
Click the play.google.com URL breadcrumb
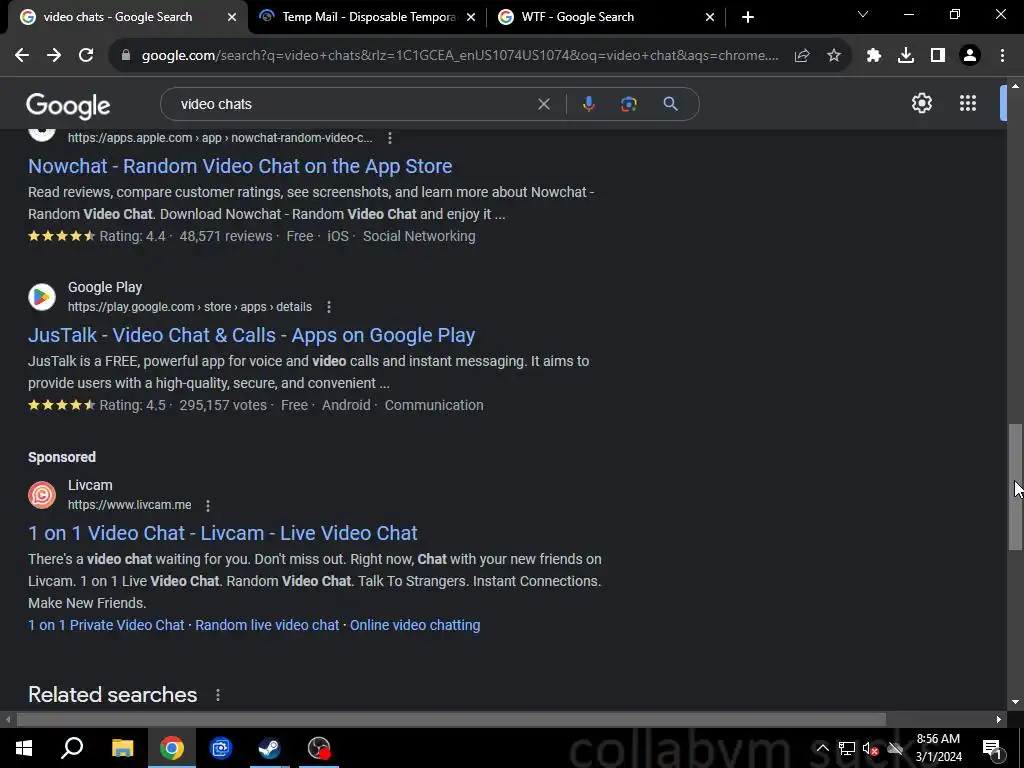pos(190,307)
